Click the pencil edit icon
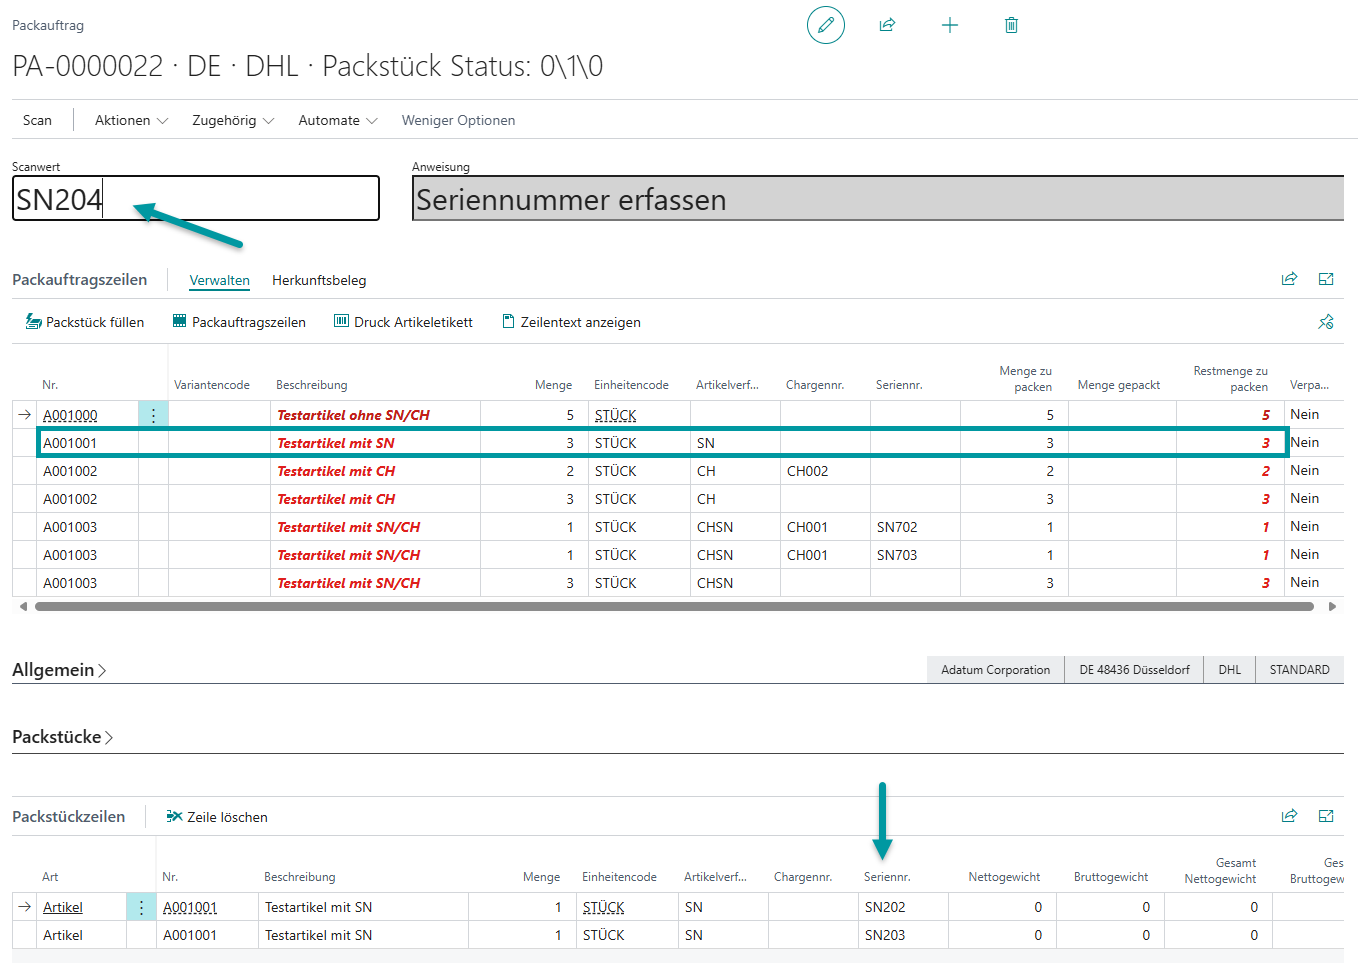 point(825,25)
